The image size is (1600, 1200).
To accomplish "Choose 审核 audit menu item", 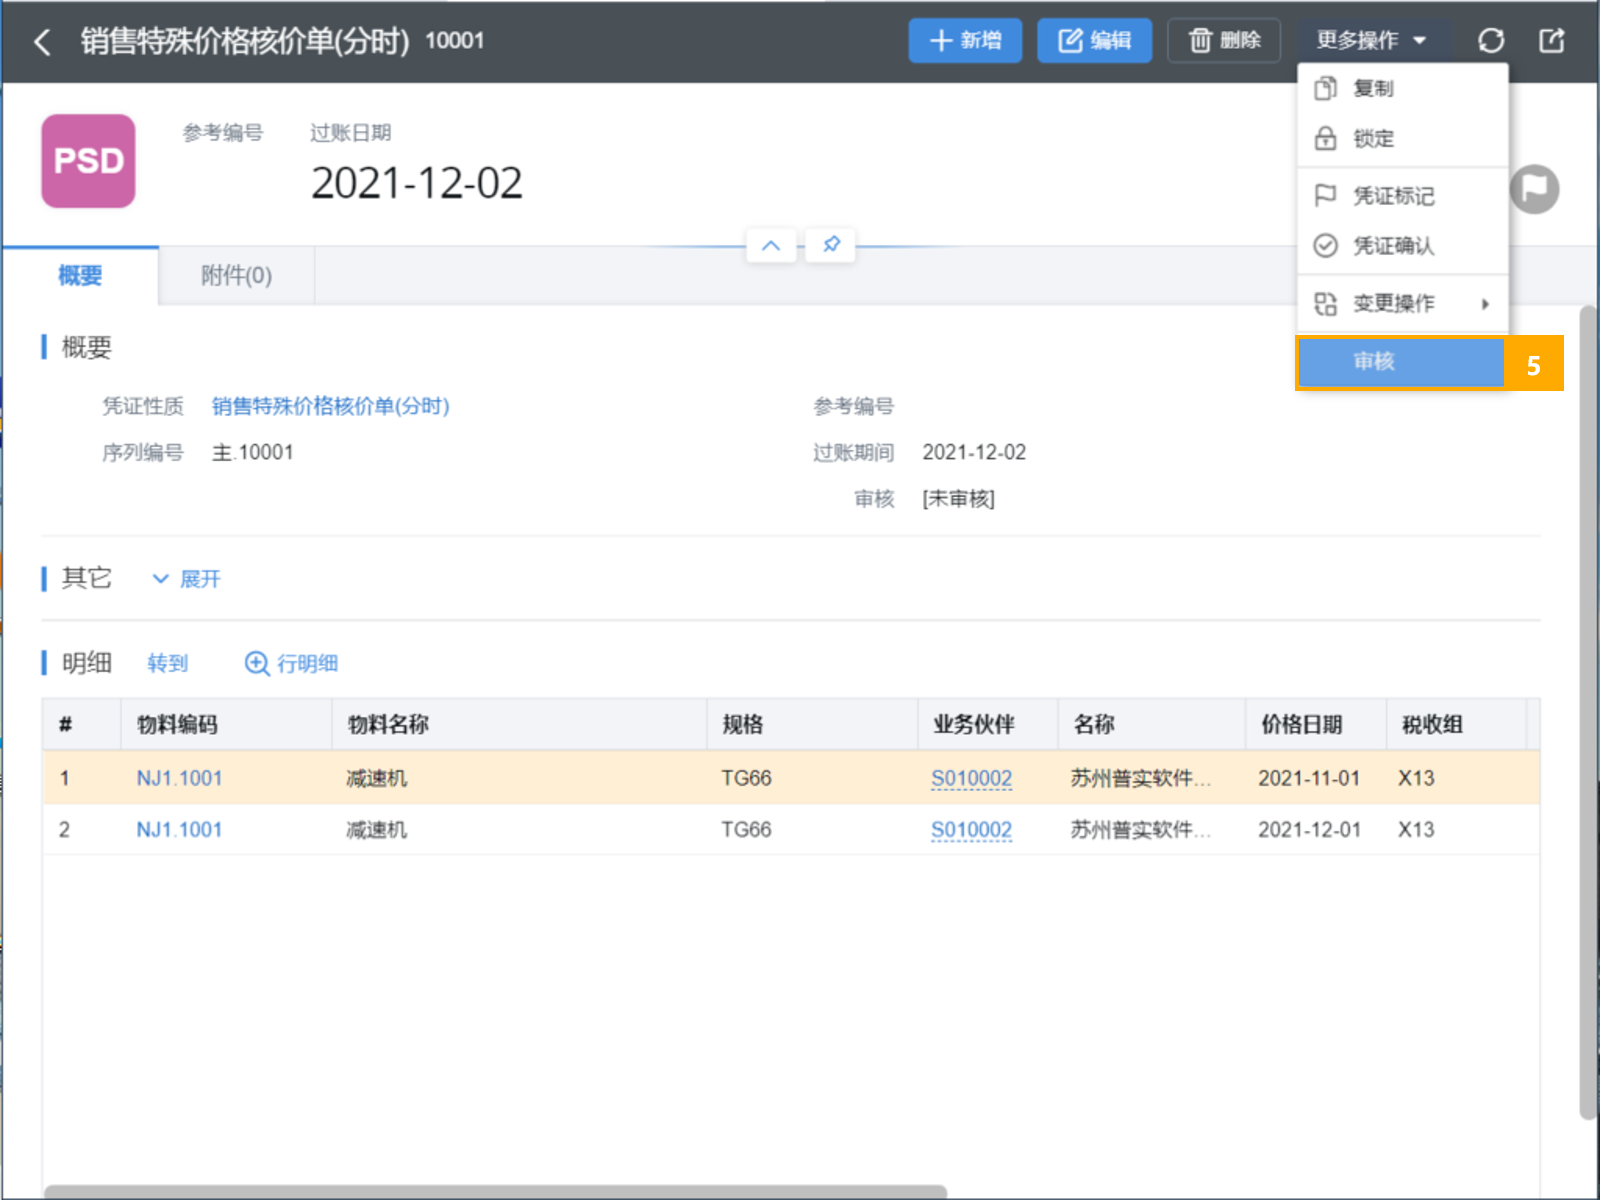I will pyautogui.click(x=1401, y=362).
